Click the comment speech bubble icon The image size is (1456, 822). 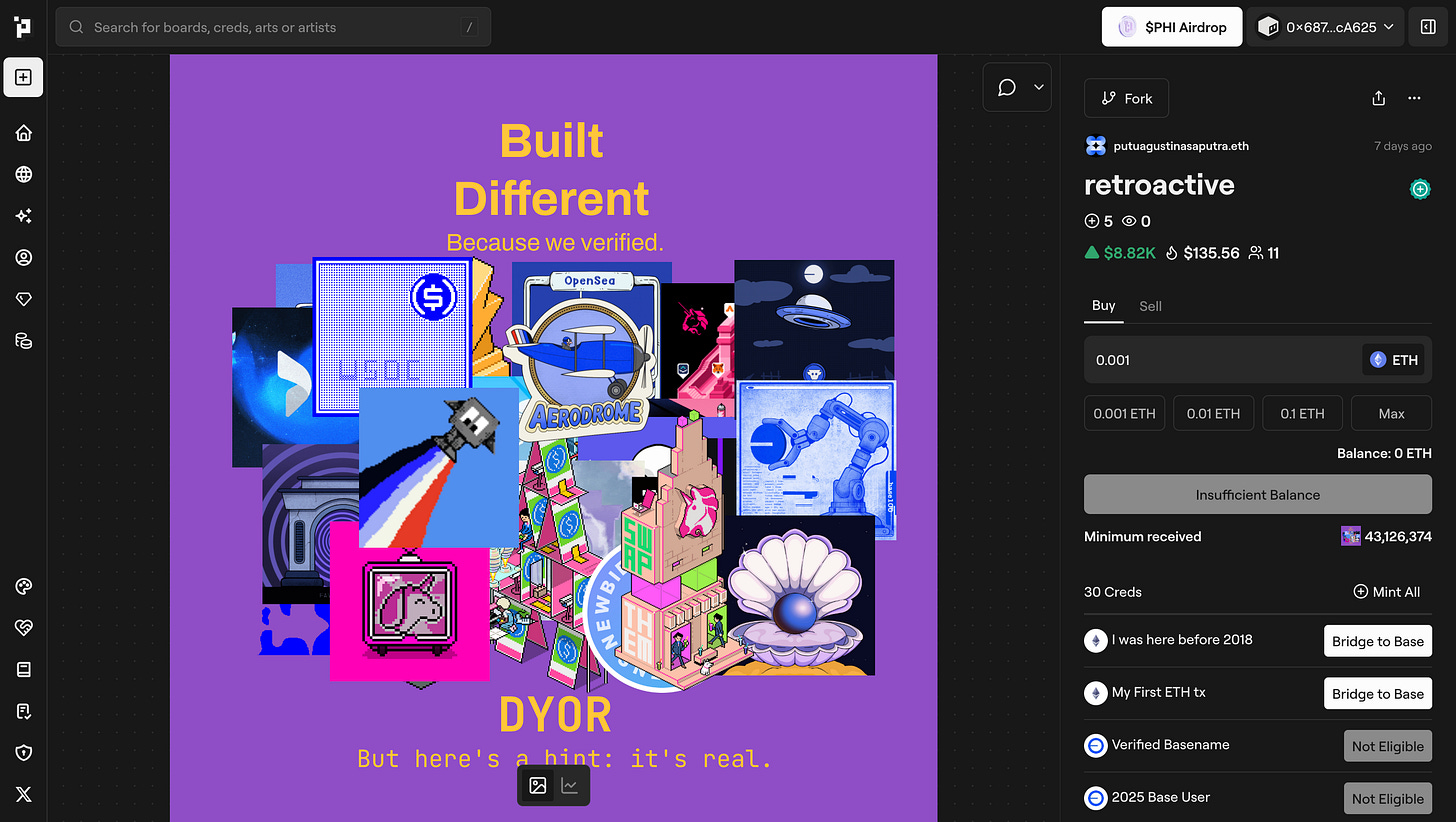click(1007, 87)
